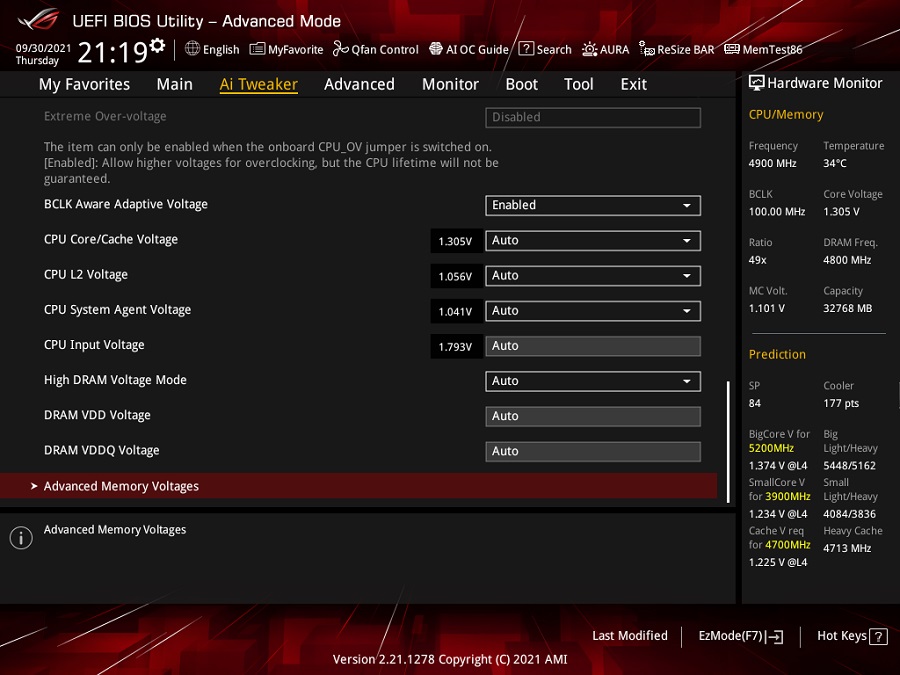The image size is (900, 675).
Task: Click the 1.305V CPU Core/Cache reading
Action: point(455,241)
